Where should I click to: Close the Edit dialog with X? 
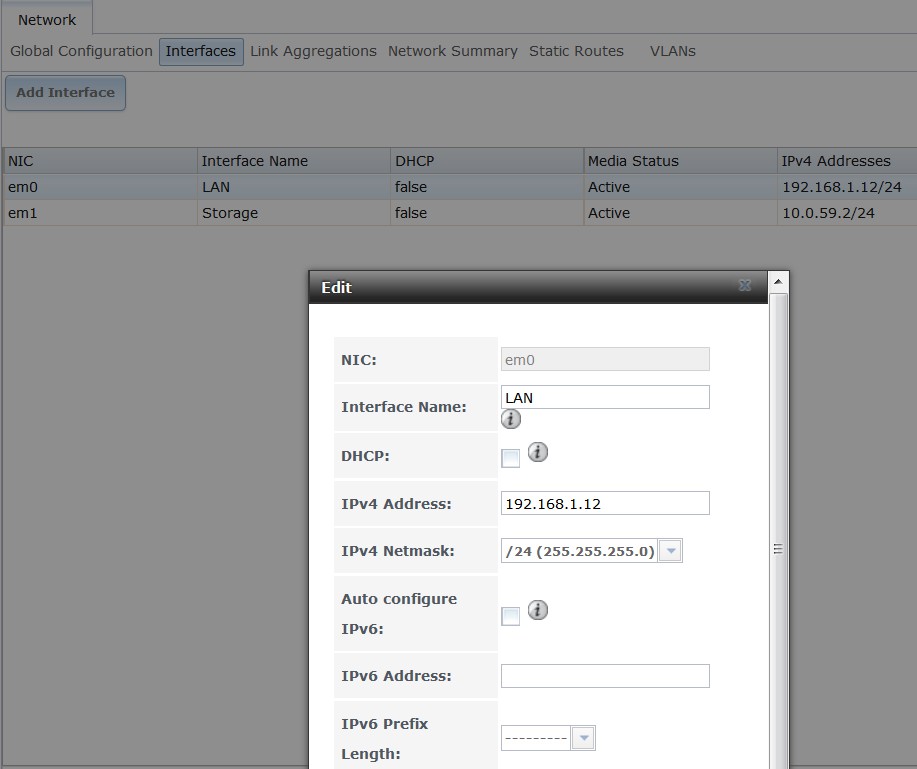(x=745, y=286)
